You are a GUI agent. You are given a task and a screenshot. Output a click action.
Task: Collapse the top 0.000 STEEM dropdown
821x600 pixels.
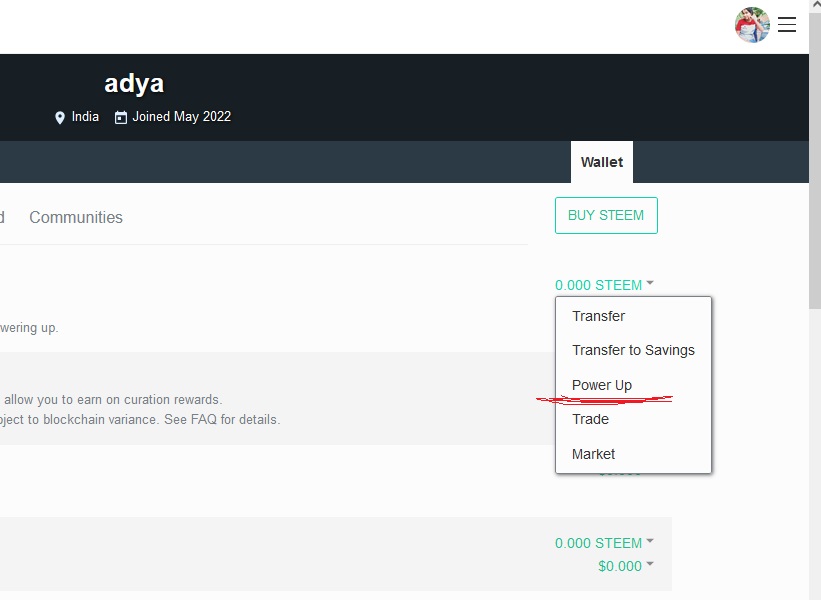click(604, 285)
